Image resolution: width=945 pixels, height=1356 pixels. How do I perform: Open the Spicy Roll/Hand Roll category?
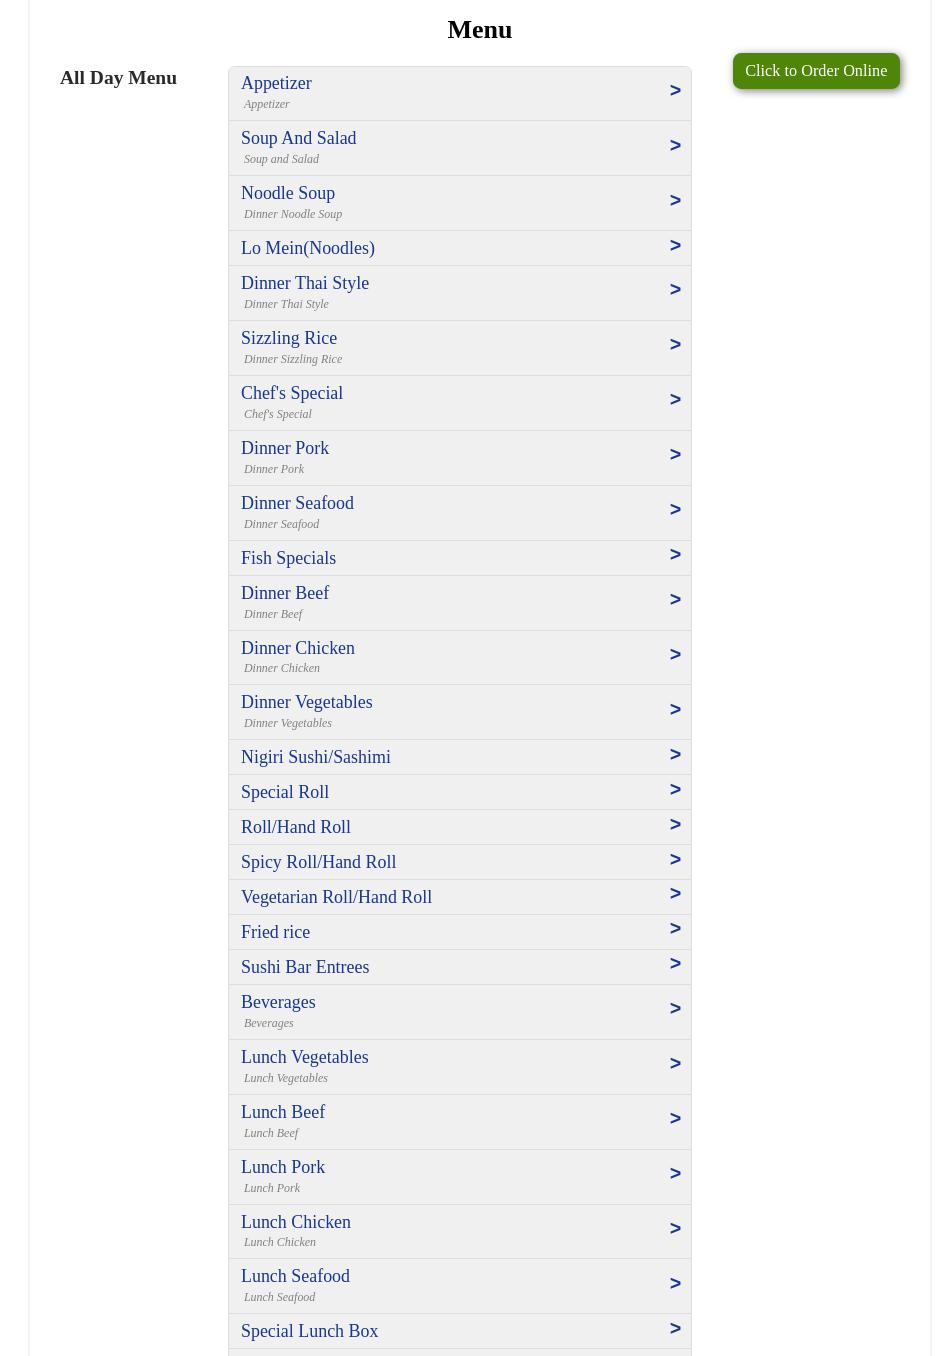coord(318,862)
